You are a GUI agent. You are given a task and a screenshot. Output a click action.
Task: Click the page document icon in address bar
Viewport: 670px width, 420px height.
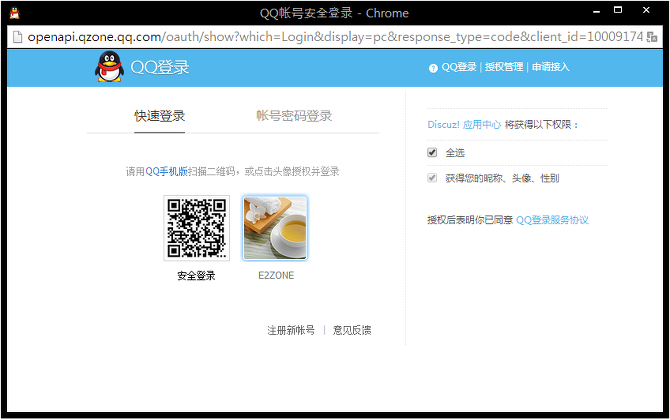18,37
